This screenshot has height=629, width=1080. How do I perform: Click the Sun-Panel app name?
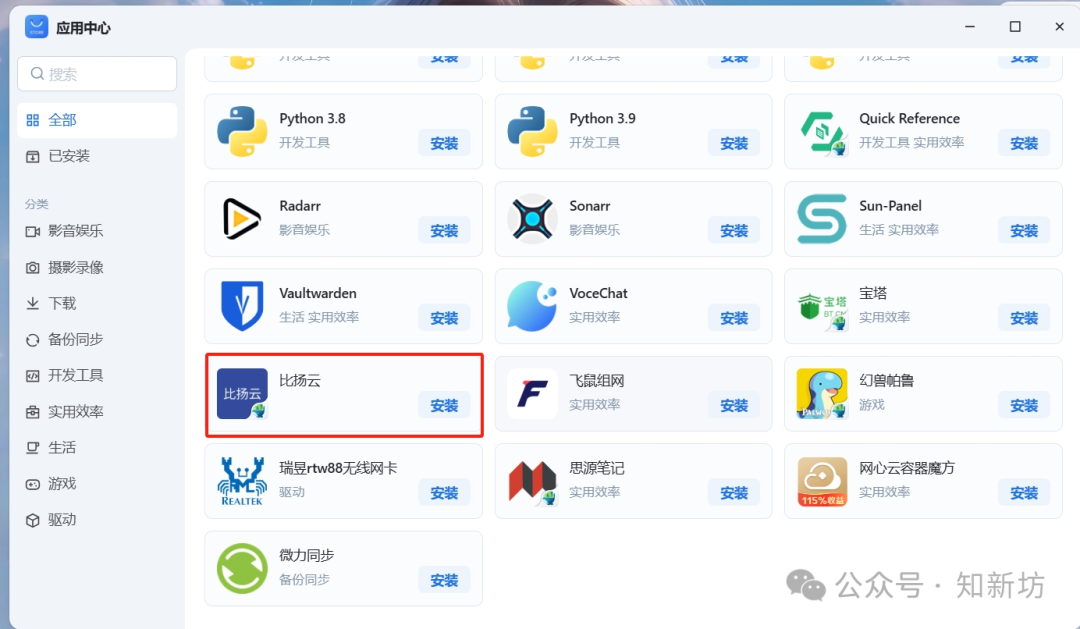890,206
